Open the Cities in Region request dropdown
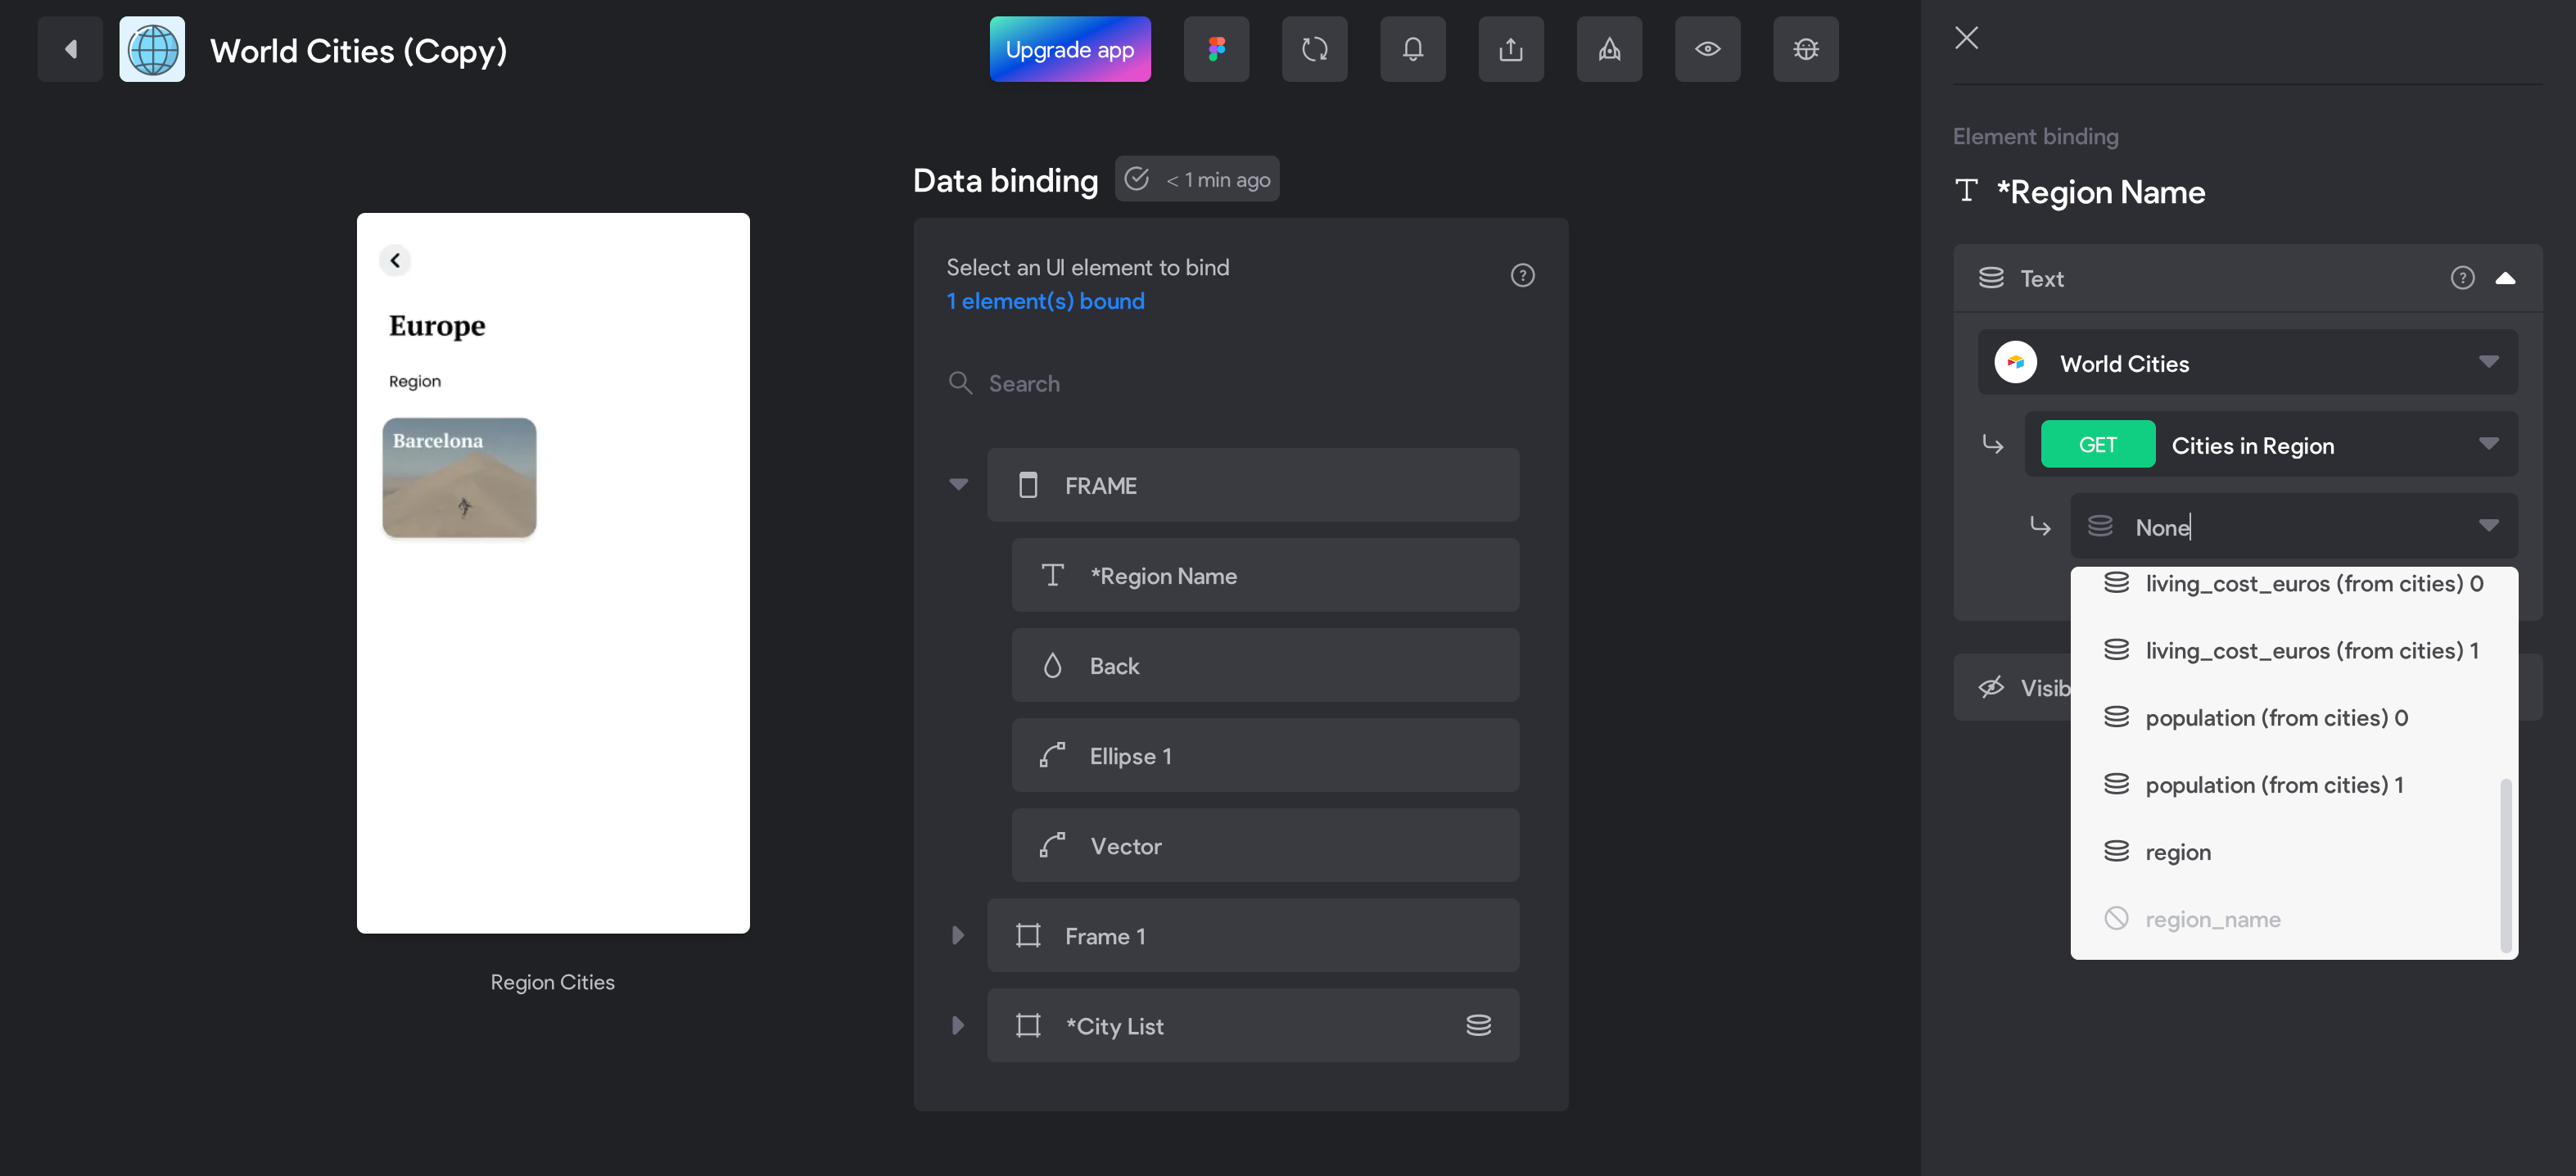 [2271, 445]
